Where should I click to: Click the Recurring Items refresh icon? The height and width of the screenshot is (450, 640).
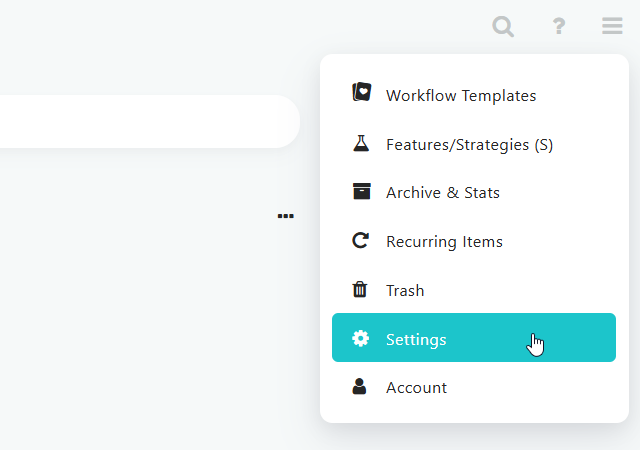360,241
